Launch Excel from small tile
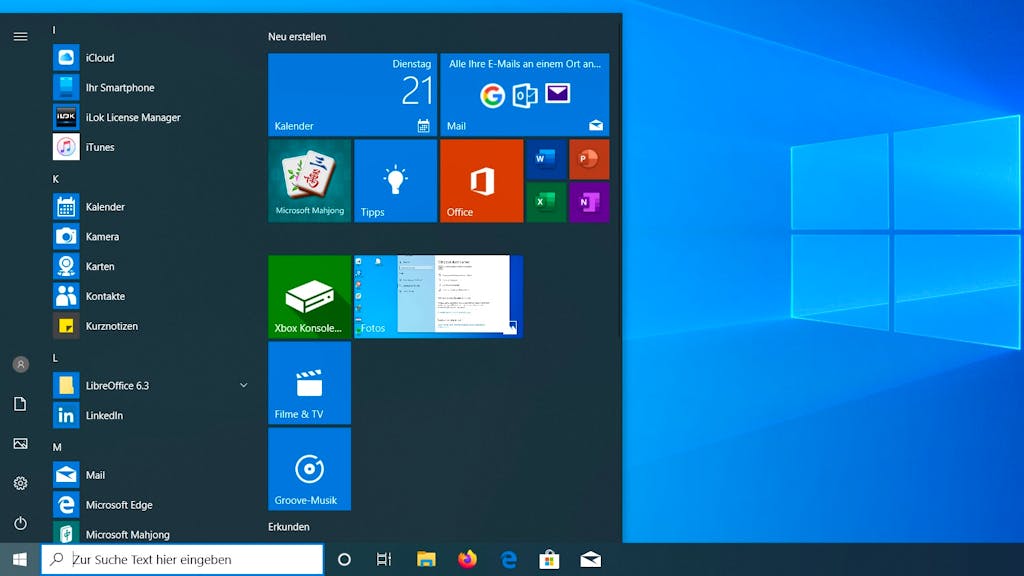 coord(546,202)
